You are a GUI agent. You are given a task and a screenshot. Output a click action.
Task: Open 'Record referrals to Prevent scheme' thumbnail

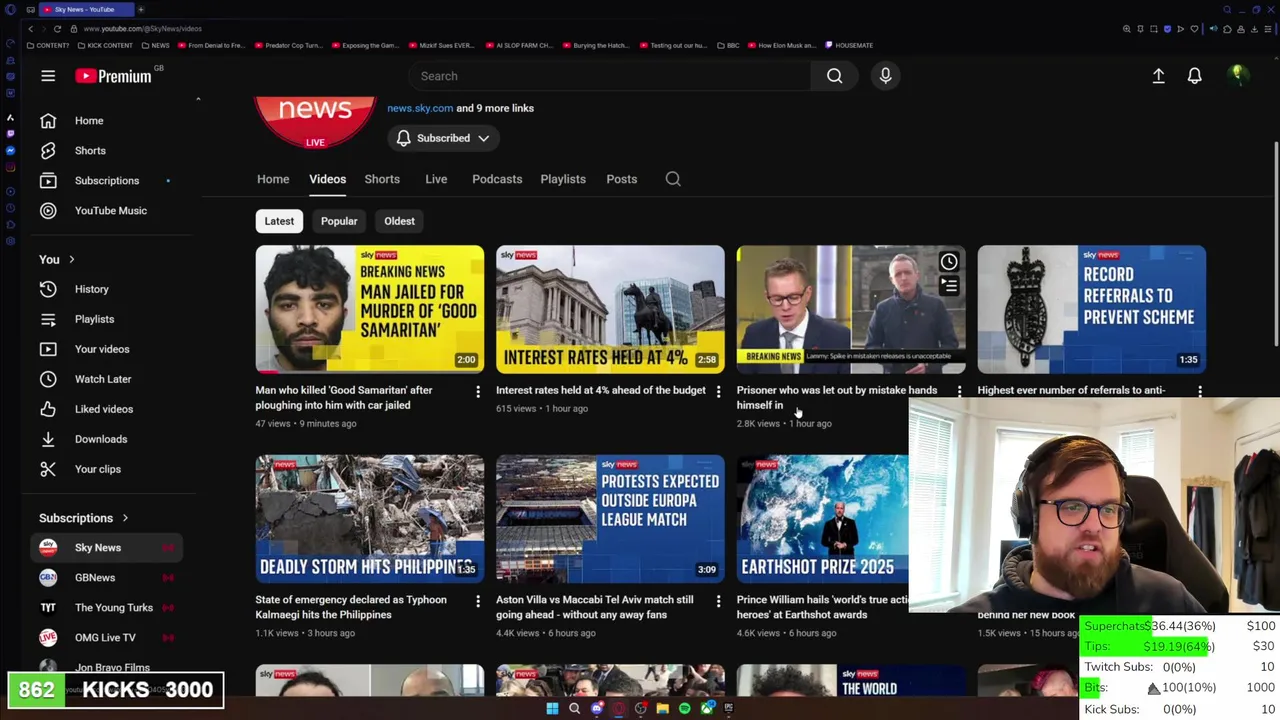click(1092, 309)
